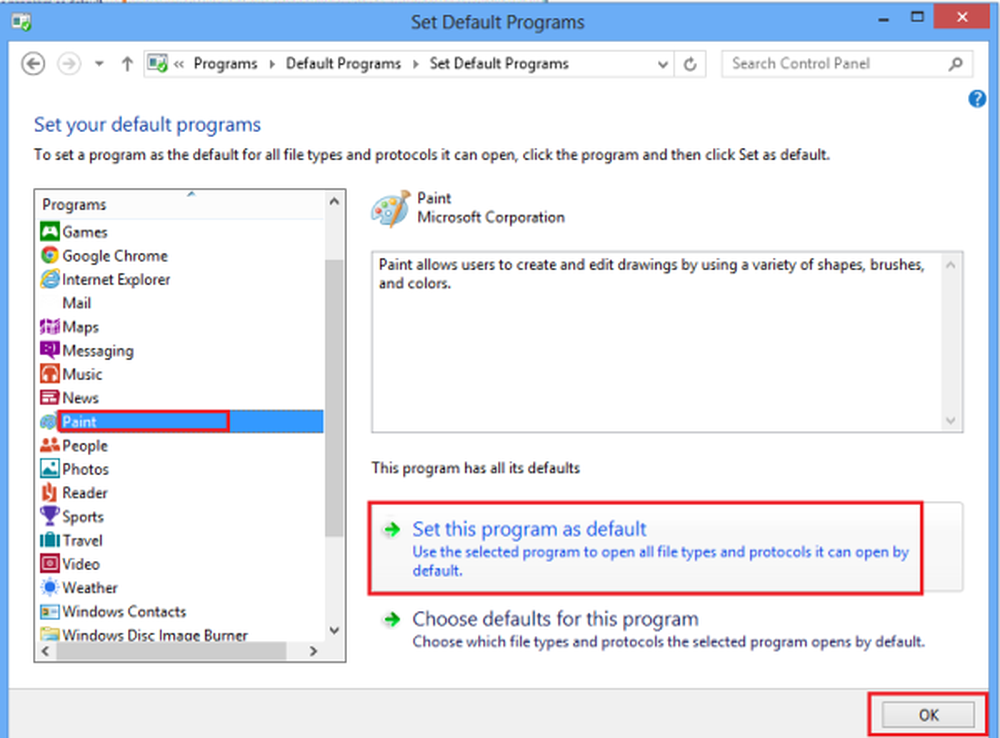Select the Music app icon

(50, 374)
